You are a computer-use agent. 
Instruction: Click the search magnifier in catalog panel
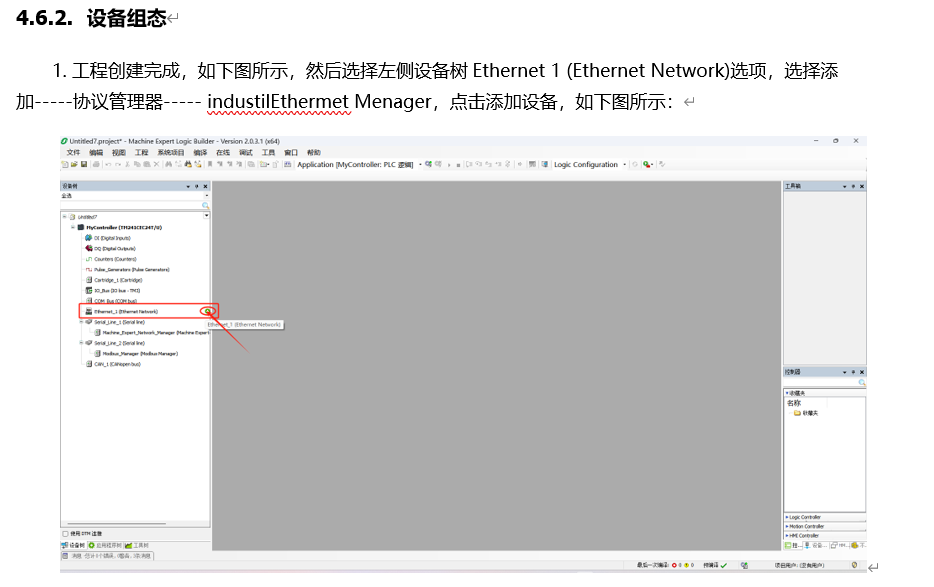coord(861,383)
